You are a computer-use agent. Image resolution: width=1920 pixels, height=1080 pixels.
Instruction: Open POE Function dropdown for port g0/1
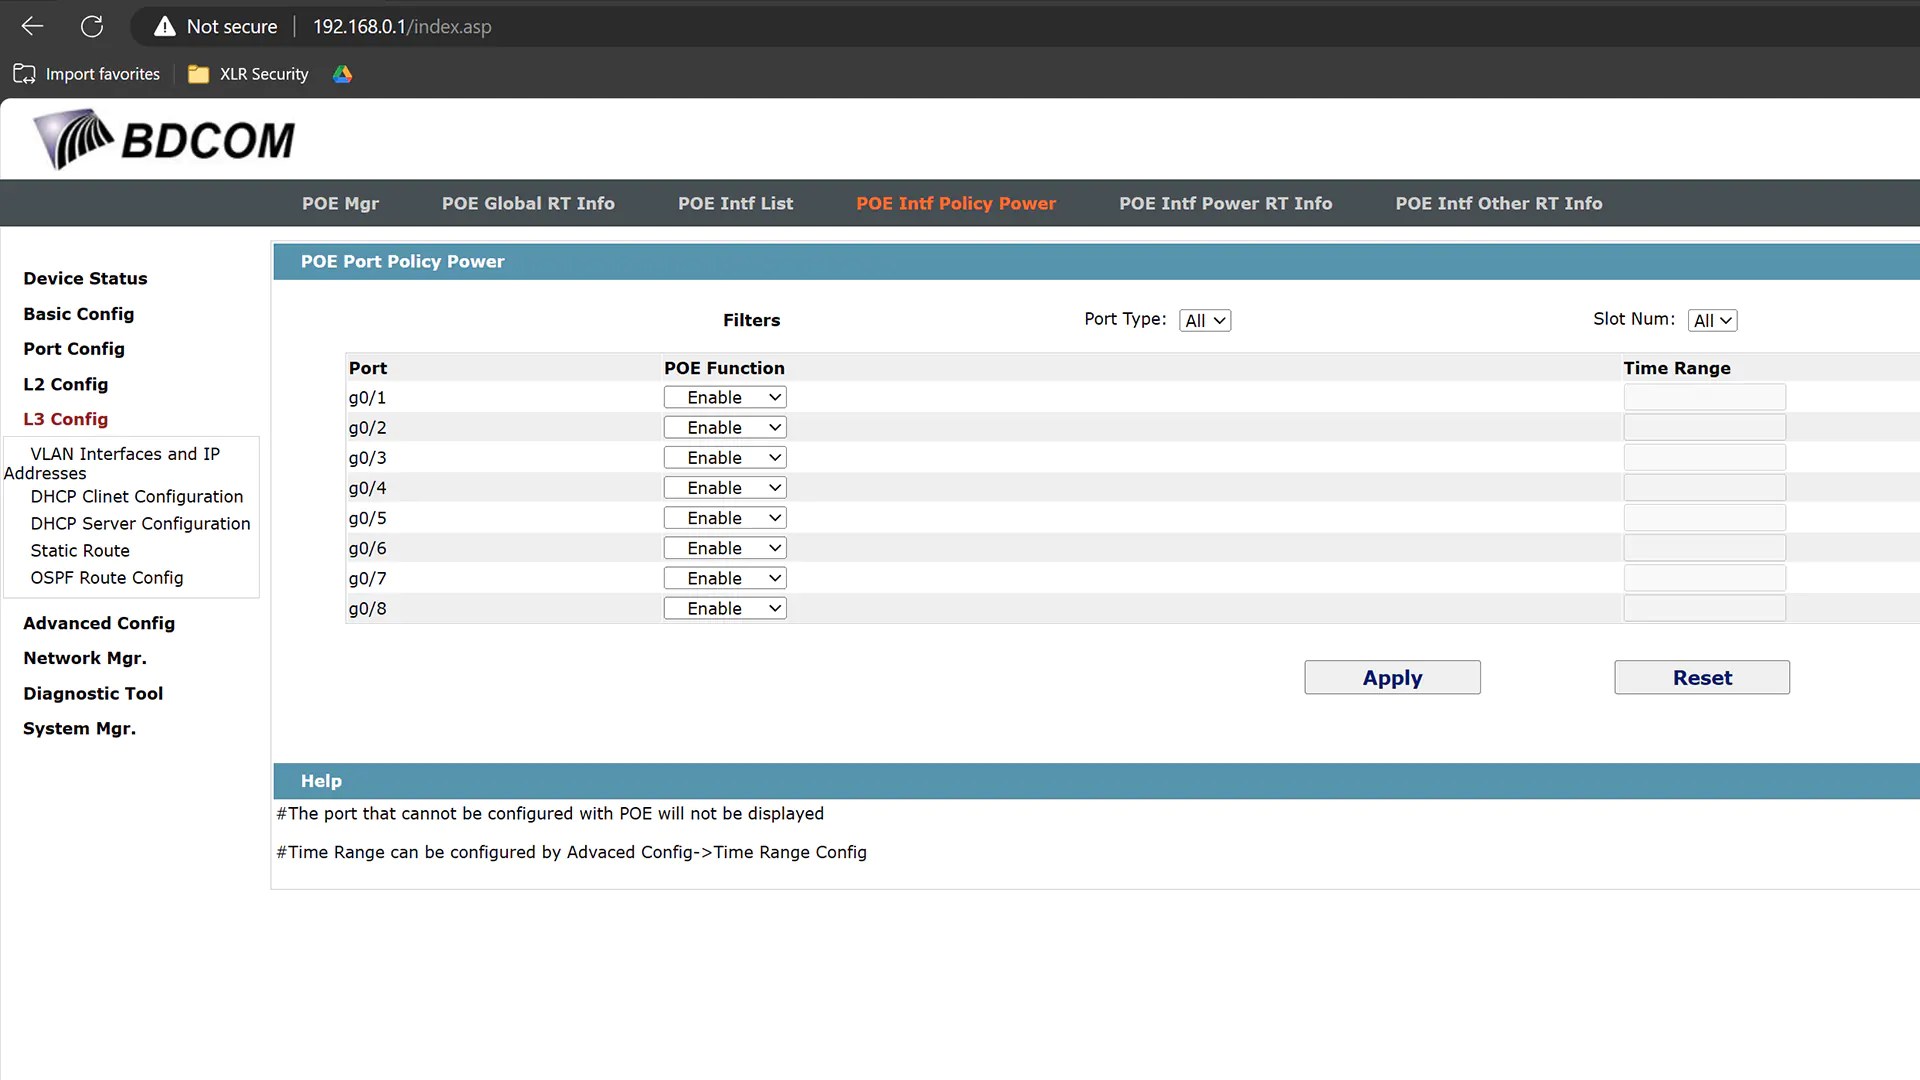point(725,398)
